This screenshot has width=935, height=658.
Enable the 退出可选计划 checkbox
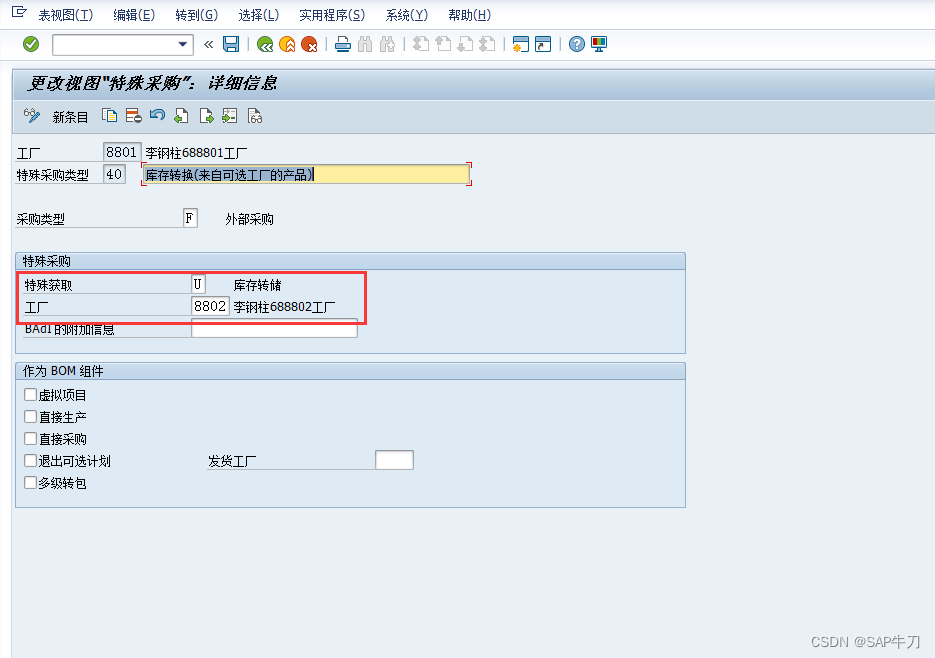[x=30, y=460]
